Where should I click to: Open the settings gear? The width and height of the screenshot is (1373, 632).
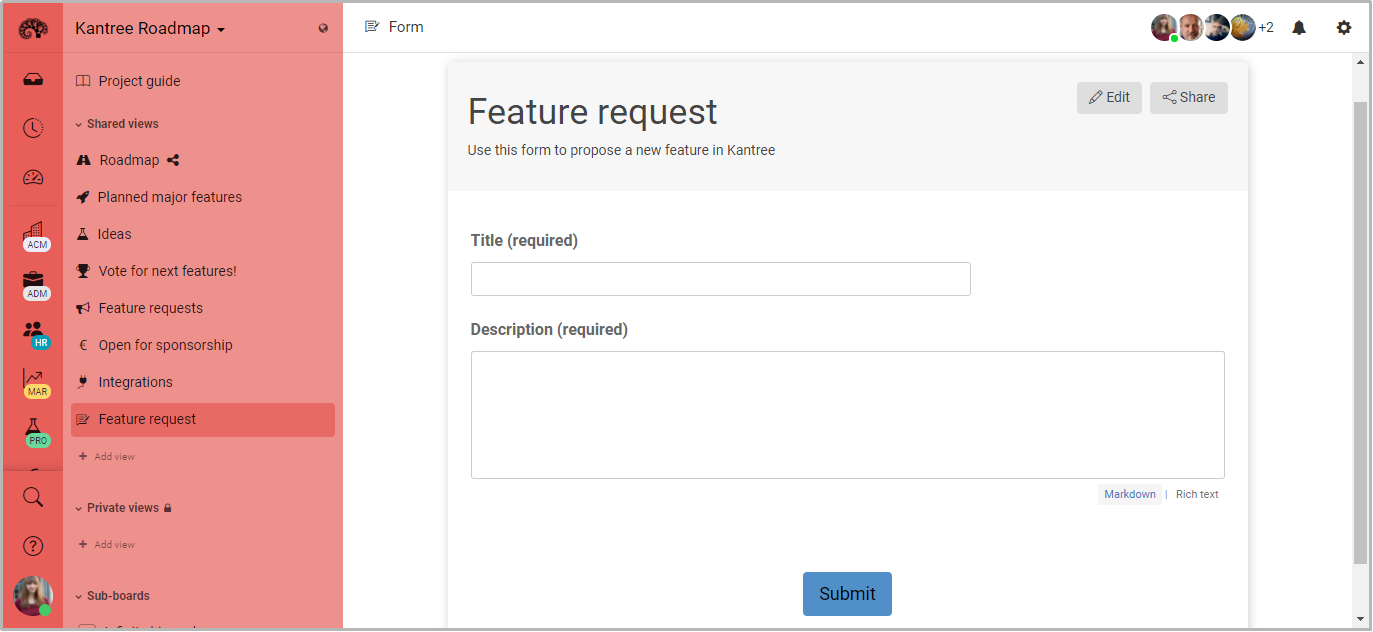click(x=1344, y=28)
